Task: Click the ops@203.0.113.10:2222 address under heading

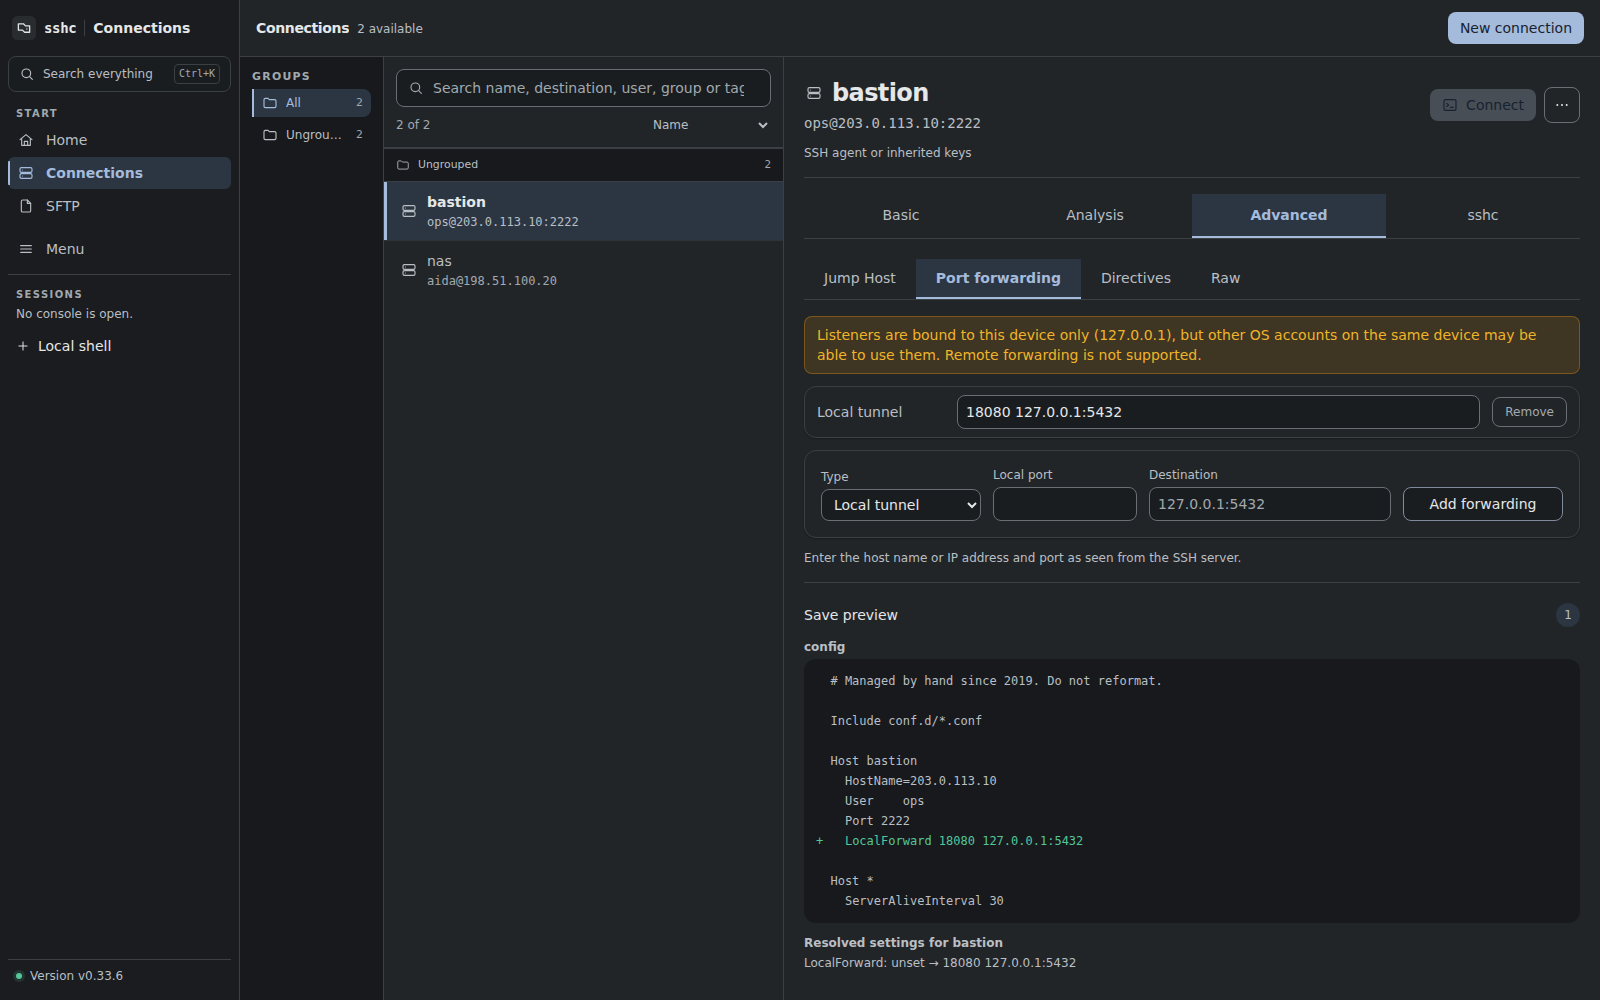Action: tap(892, 123)
